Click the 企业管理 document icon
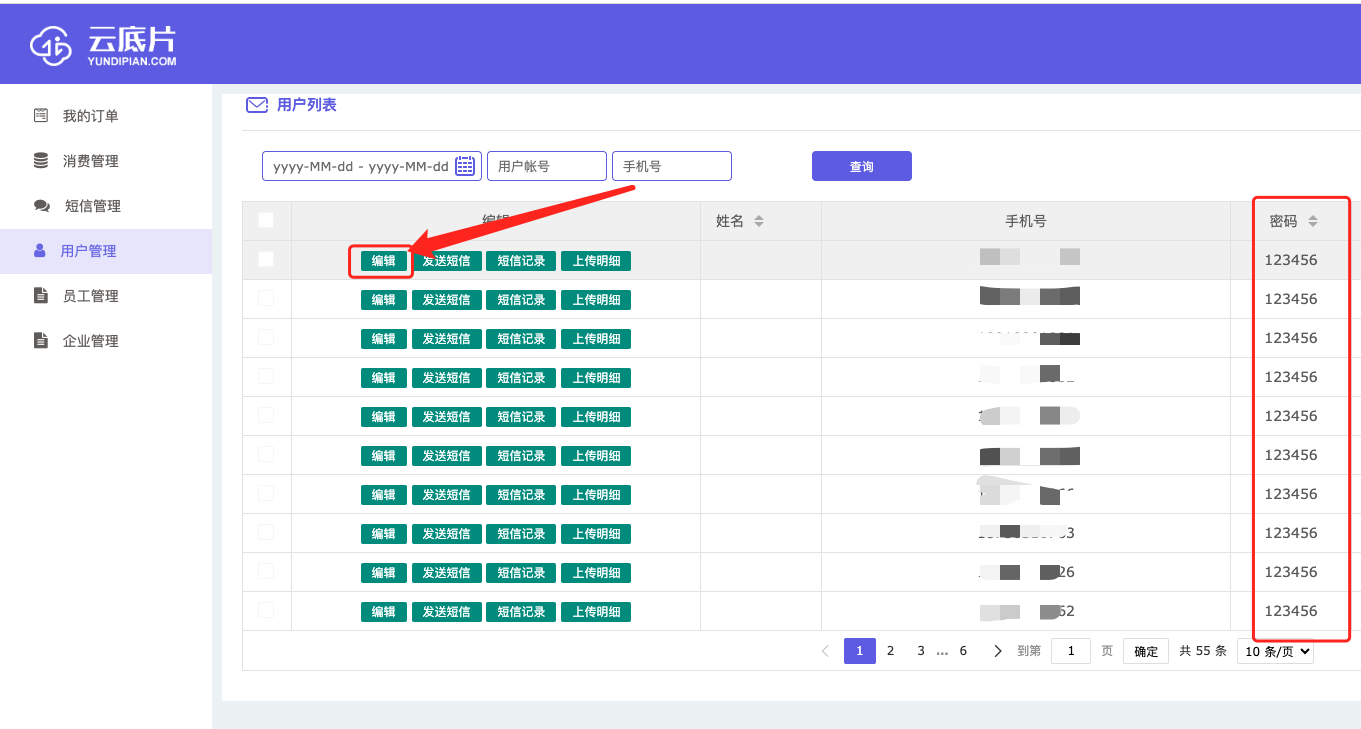The height and width of the screenshot is (729, 1361). [x=41, y=341]
